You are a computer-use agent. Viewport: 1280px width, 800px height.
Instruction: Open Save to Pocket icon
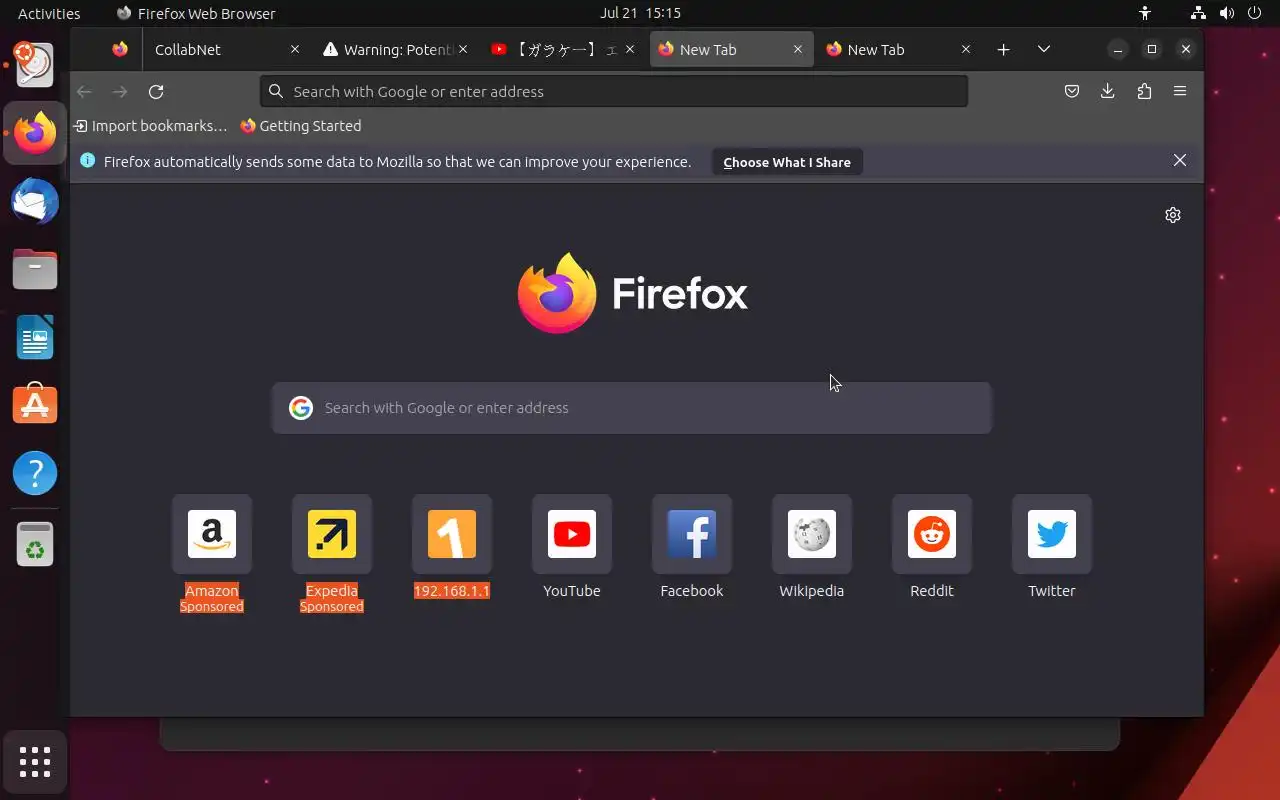[1072, 92]
